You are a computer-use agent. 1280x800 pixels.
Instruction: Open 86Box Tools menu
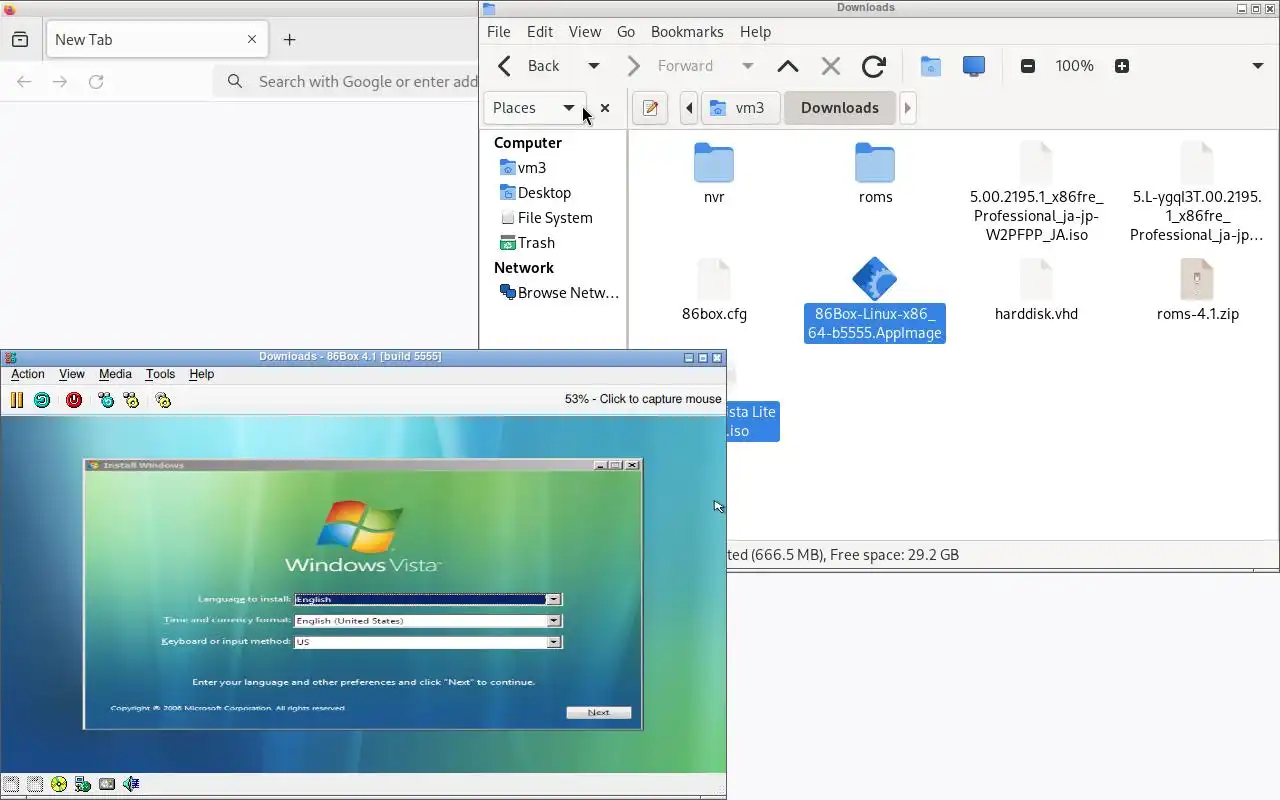(x=160, y=374)
